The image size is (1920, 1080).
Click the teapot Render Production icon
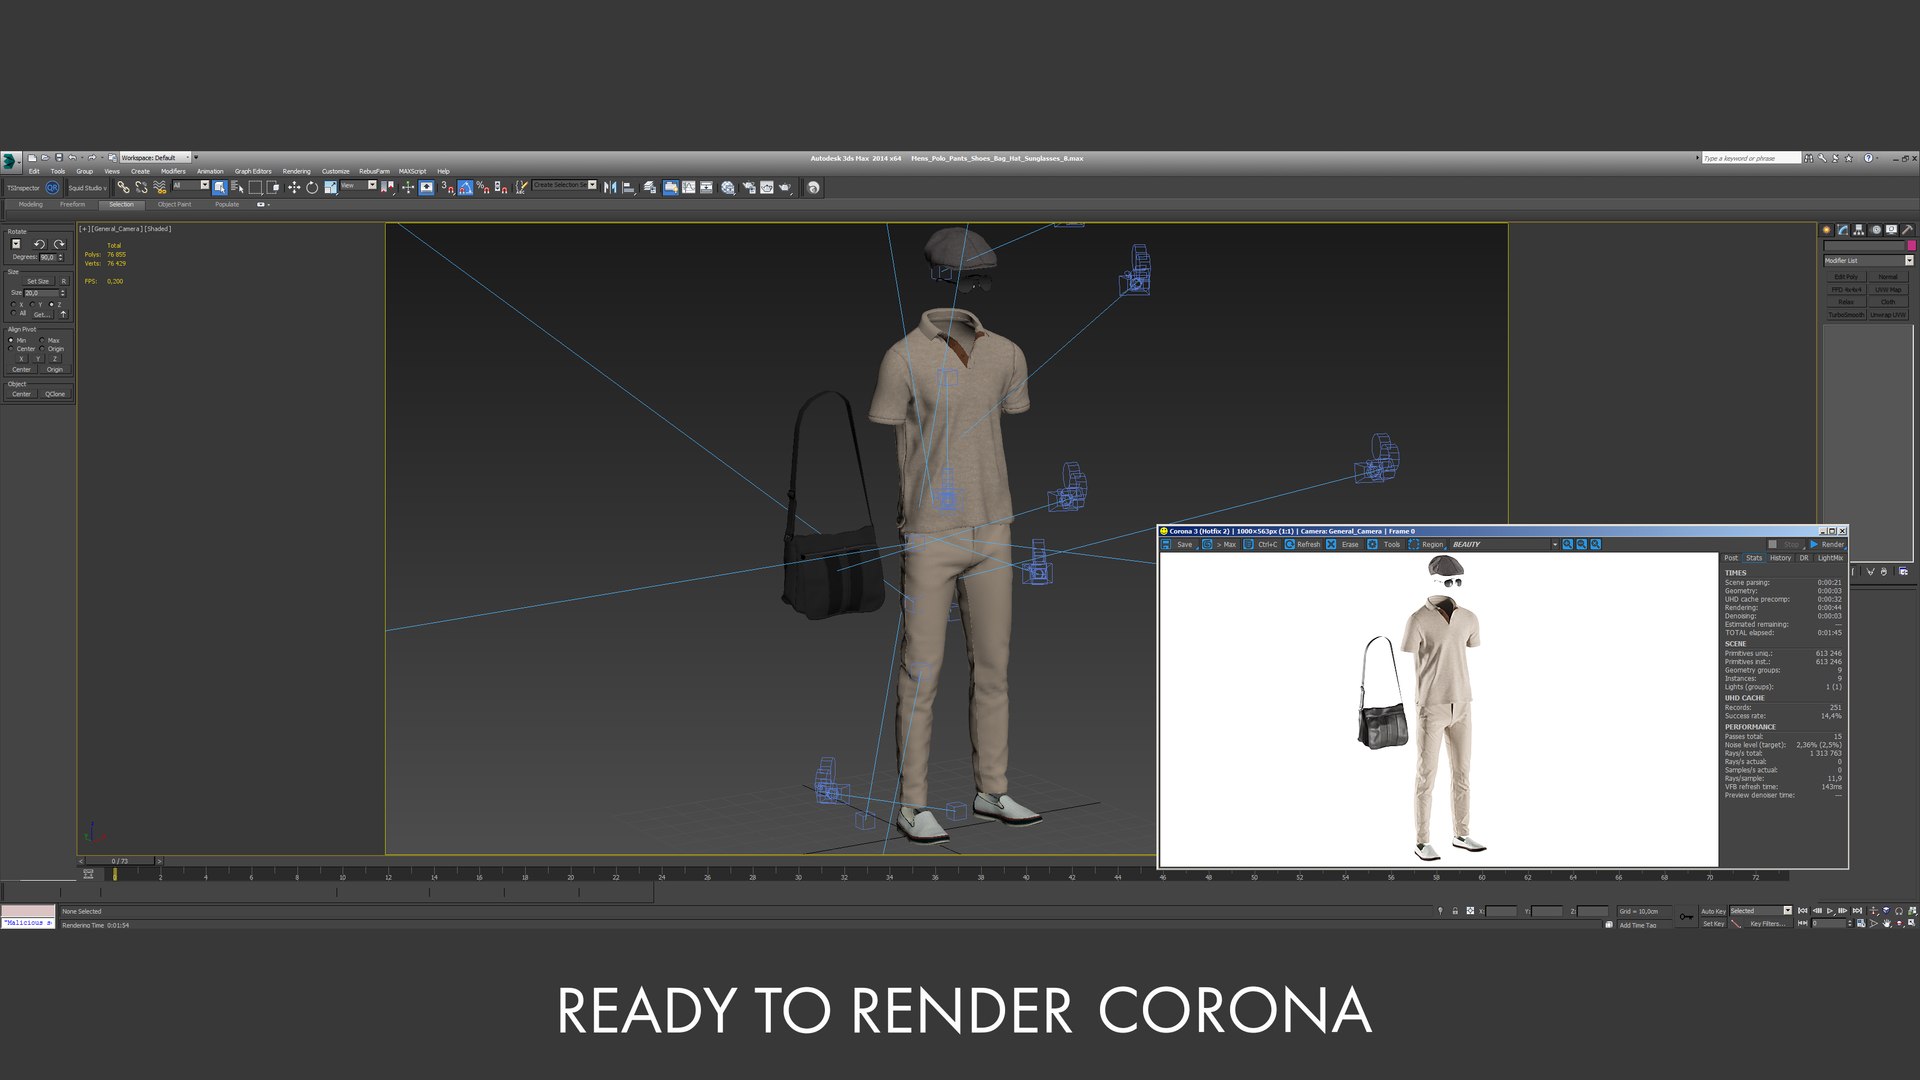tap(785, 187)
